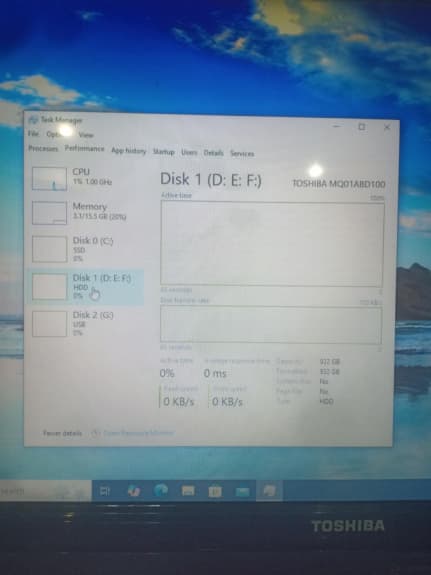431x575 pixels.
Task: Select CPU in the performance sidebar
Action: coord(87,178)
